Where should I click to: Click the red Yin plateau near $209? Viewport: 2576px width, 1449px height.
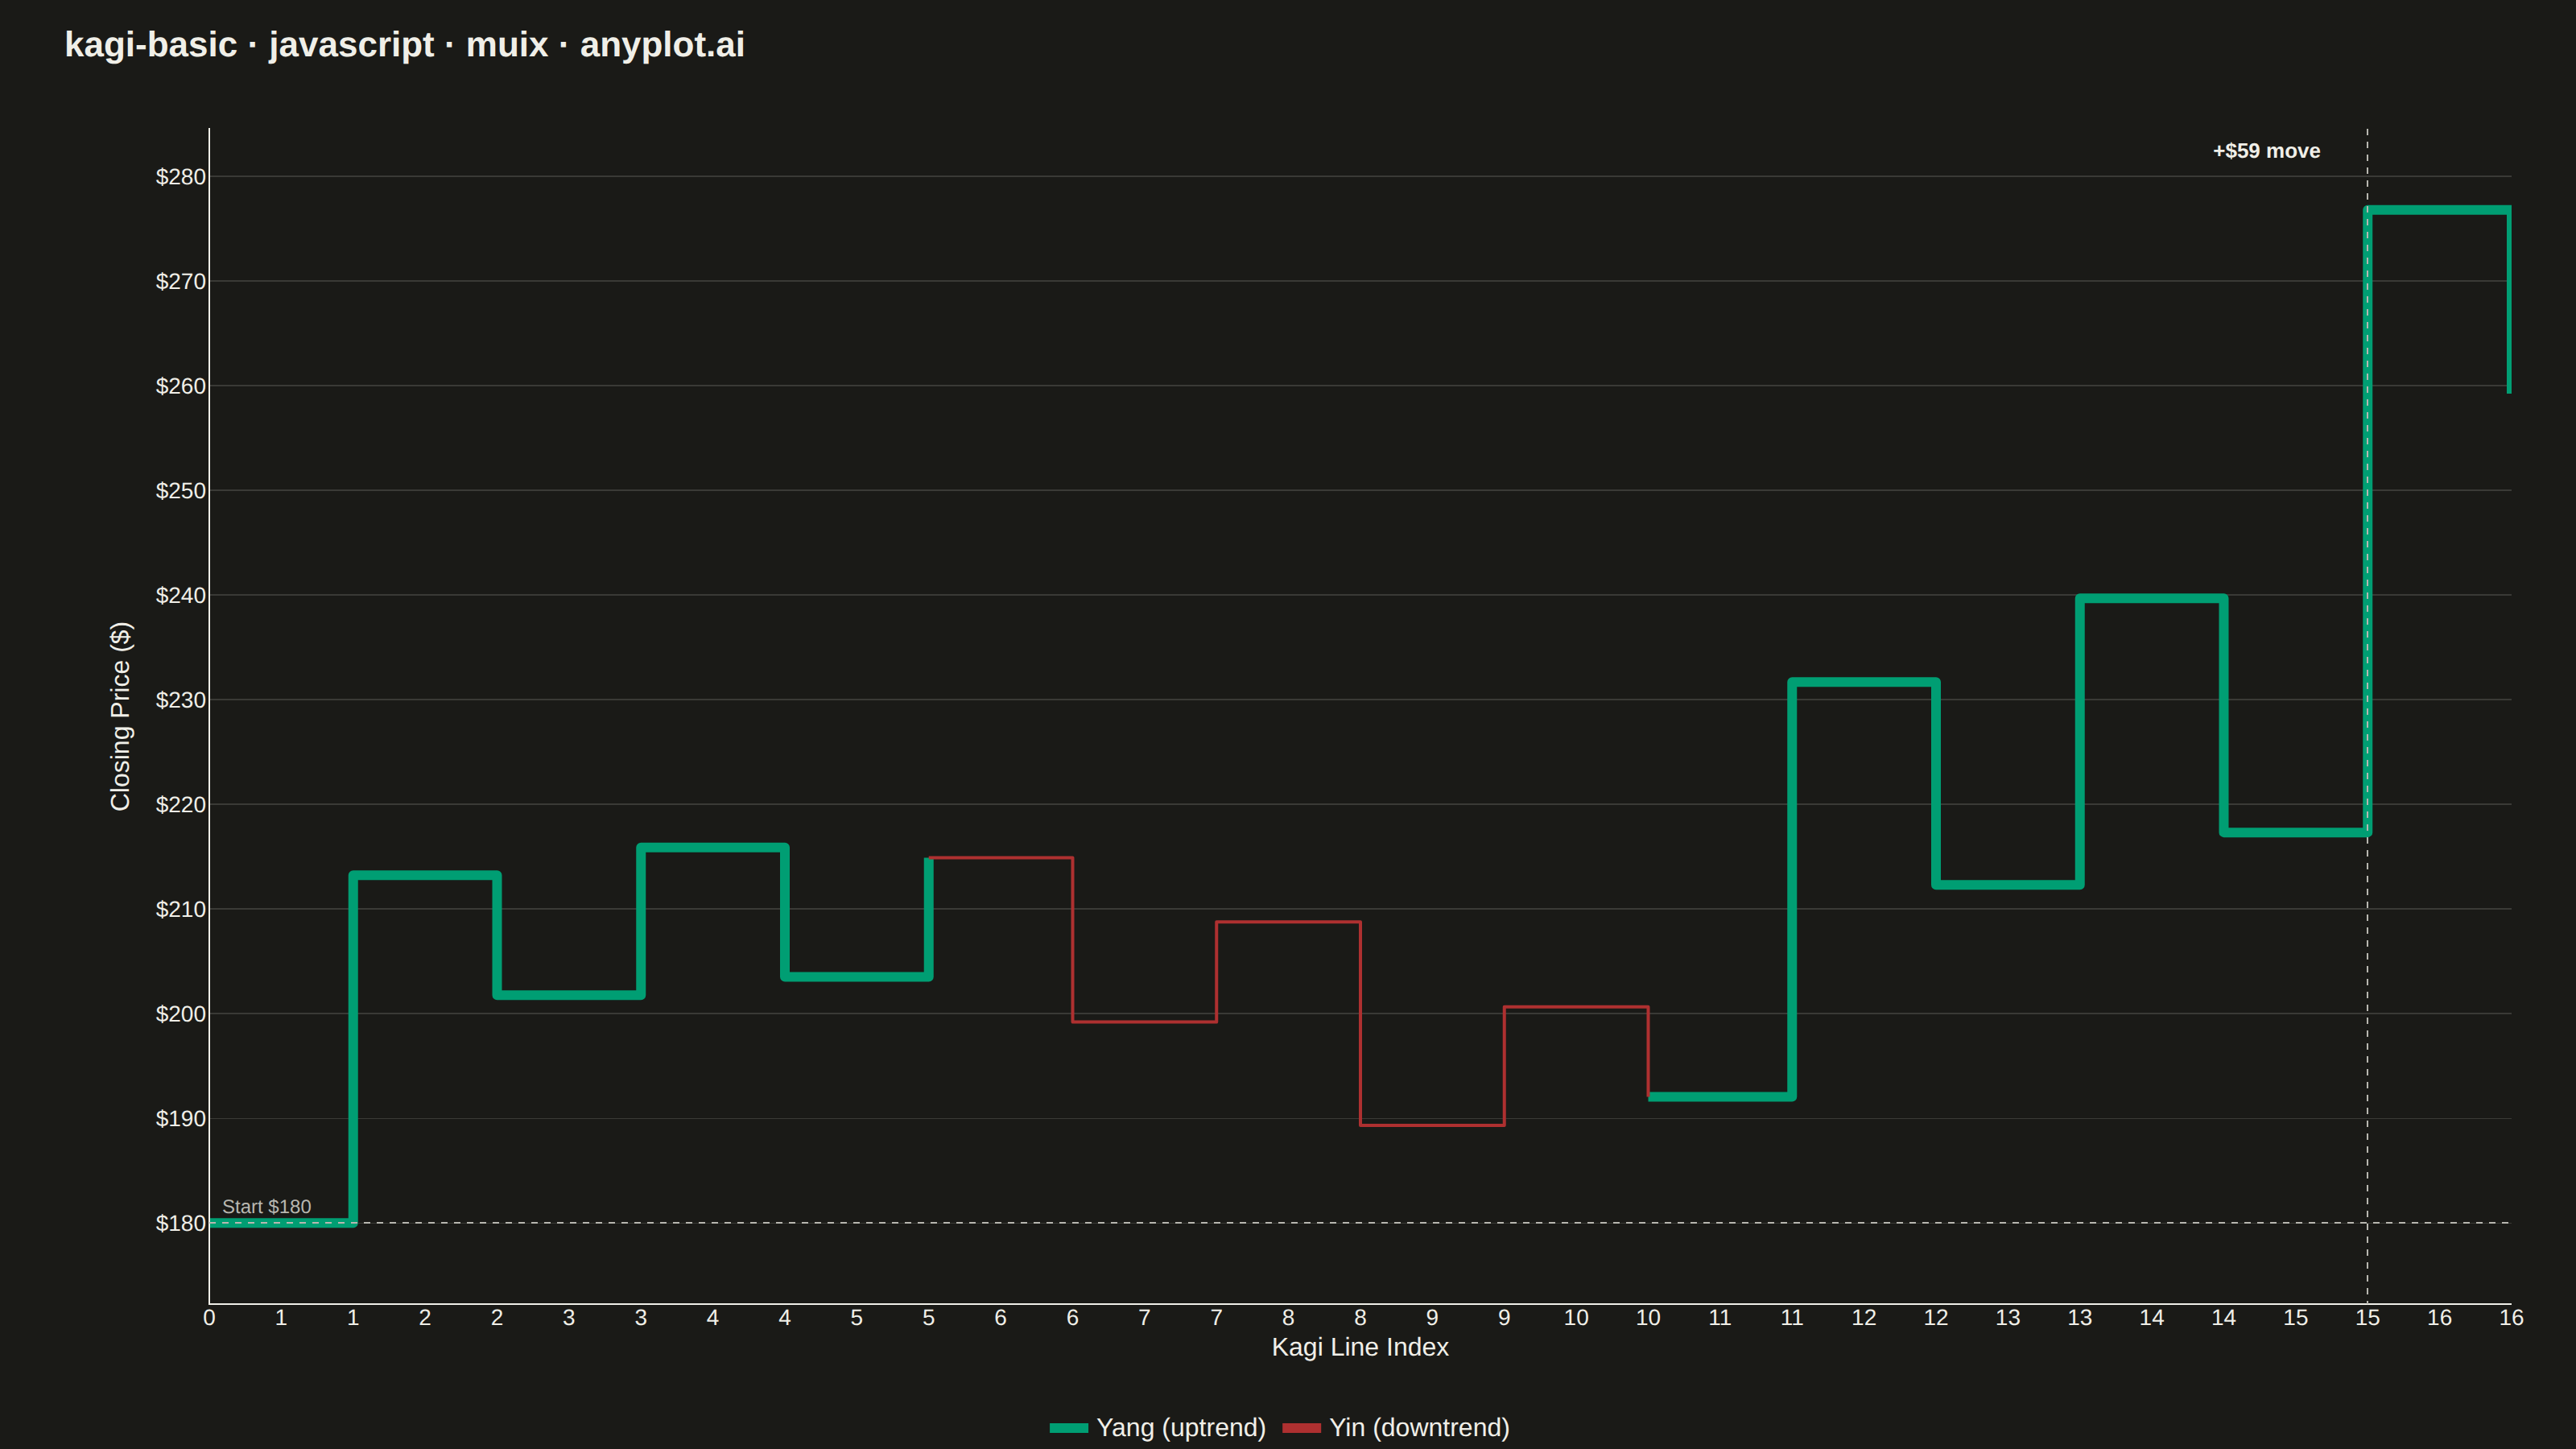point(1288,922)
